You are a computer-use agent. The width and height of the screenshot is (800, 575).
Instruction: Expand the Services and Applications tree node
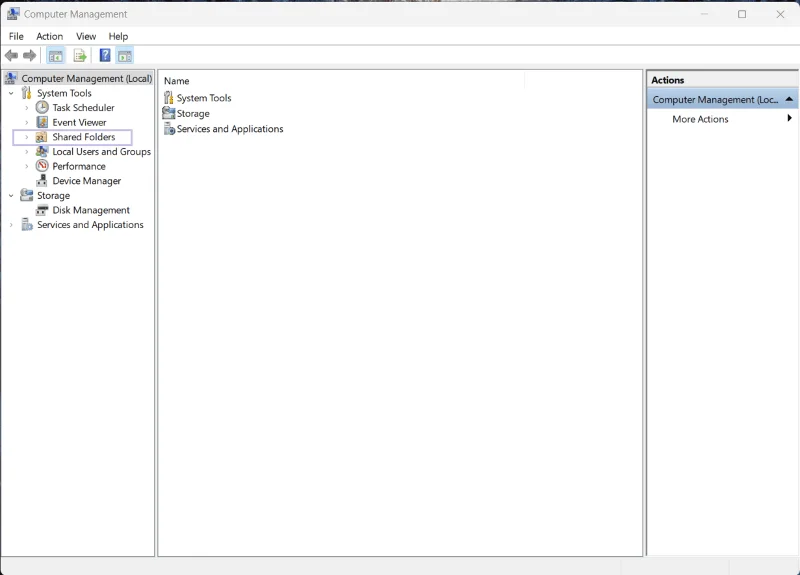pos(11,224)
